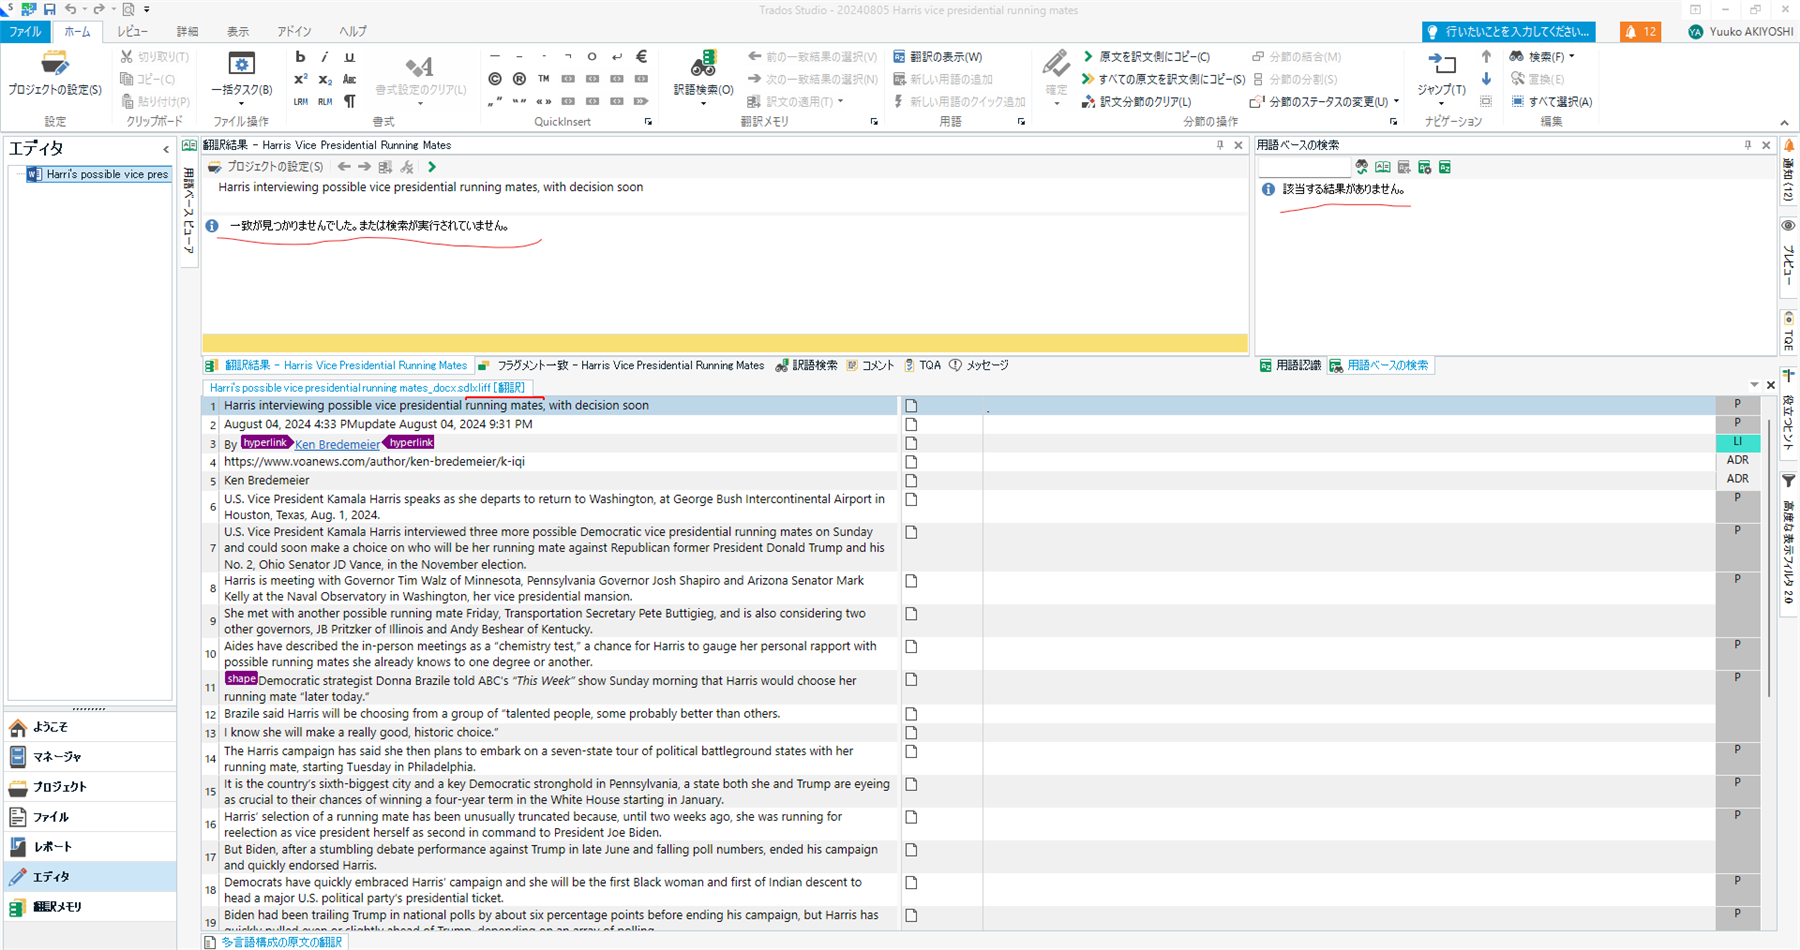Toggle underline formatting
Image resolution: width=1800 pixels, height=950 pixels.
(x=349, y=57)
